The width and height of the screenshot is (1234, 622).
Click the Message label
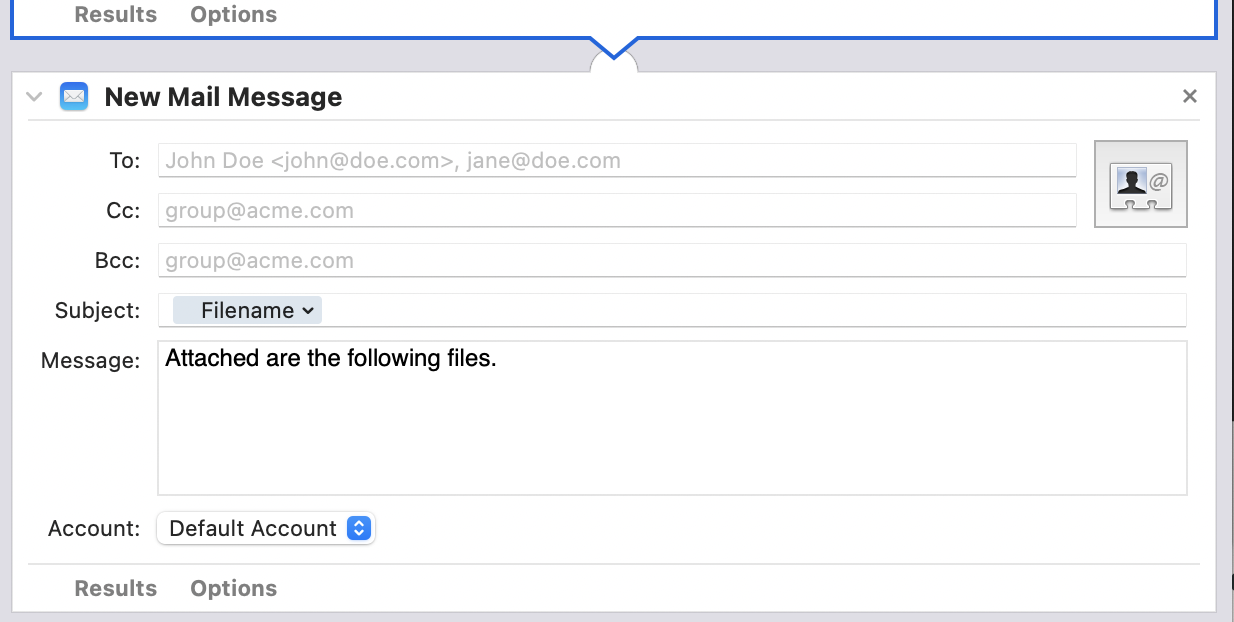pos(90,361)
